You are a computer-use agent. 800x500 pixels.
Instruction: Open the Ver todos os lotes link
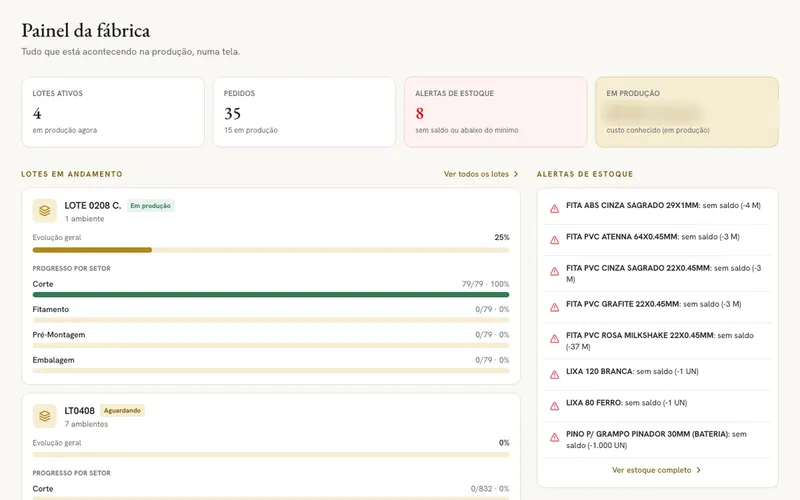(481, 174)
